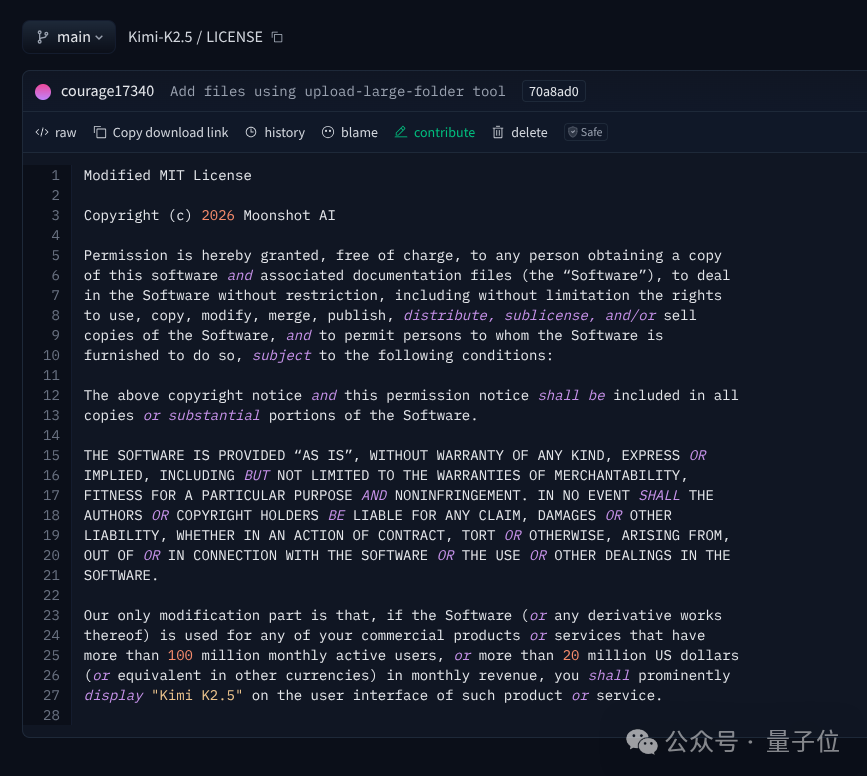
Task: Show blame view for LICENSE
Action: tap(350, 132)
